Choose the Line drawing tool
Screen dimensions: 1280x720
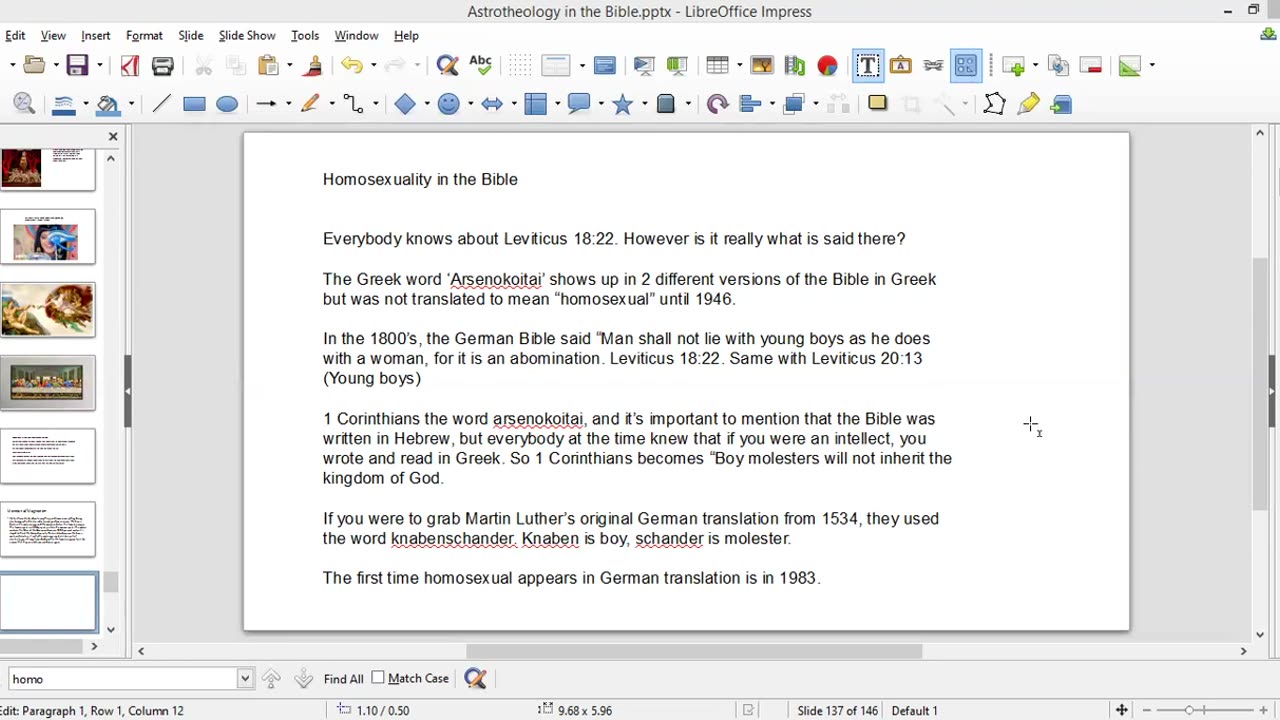tap(161, 104)
